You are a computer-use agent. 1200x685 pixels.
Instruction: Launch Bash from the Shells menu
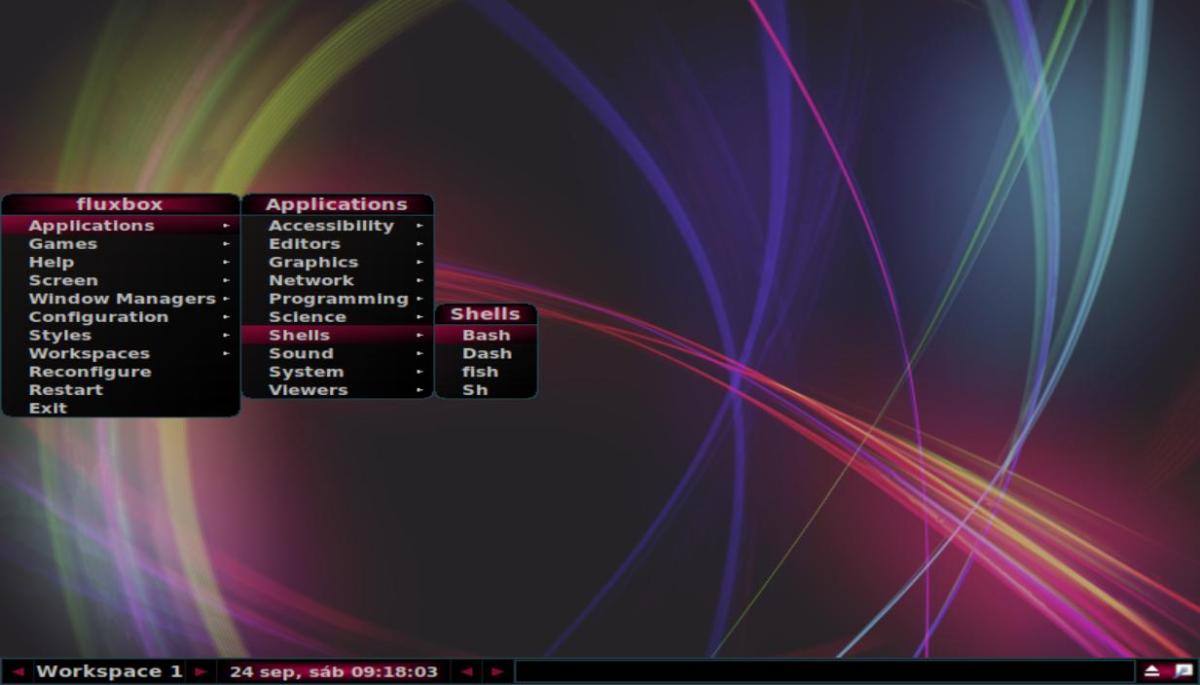(486, 335)
